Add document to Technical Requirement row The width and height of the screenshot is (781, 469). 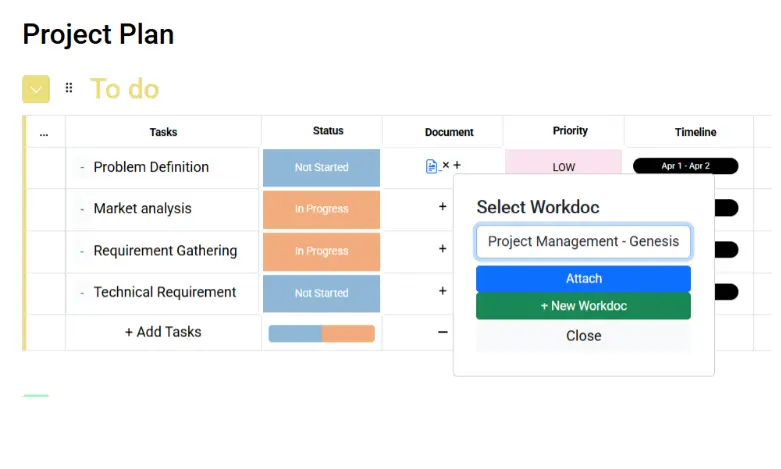click(442, 291)
